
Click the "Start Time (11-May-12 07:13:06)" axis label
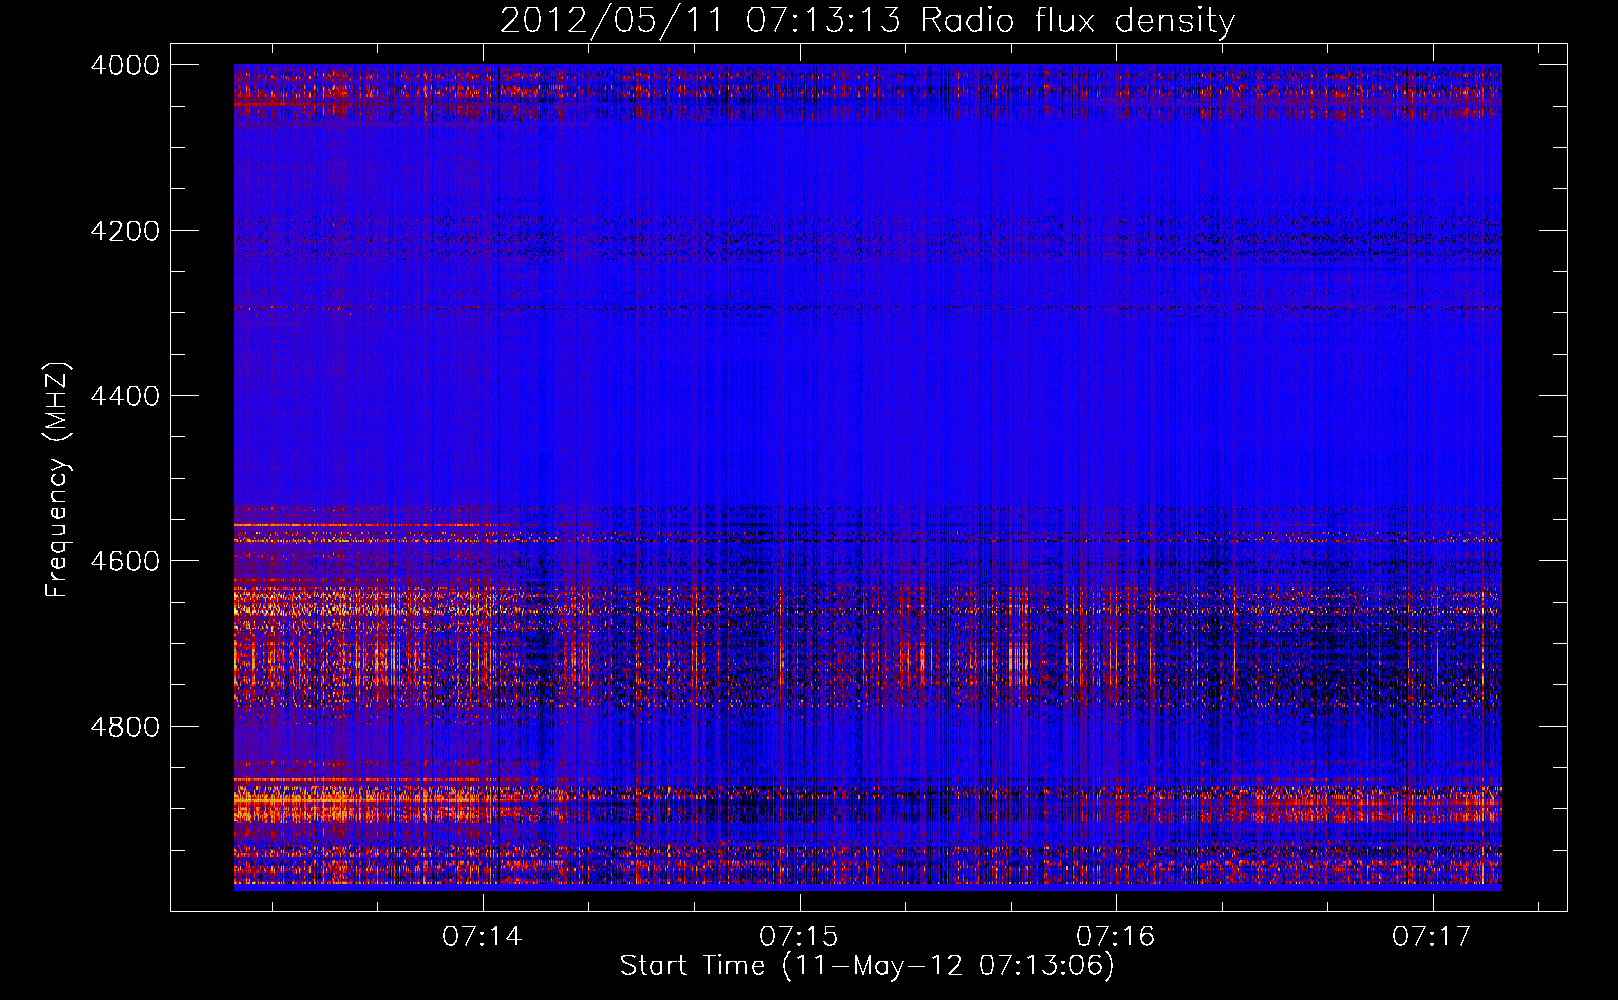[867, 966]
